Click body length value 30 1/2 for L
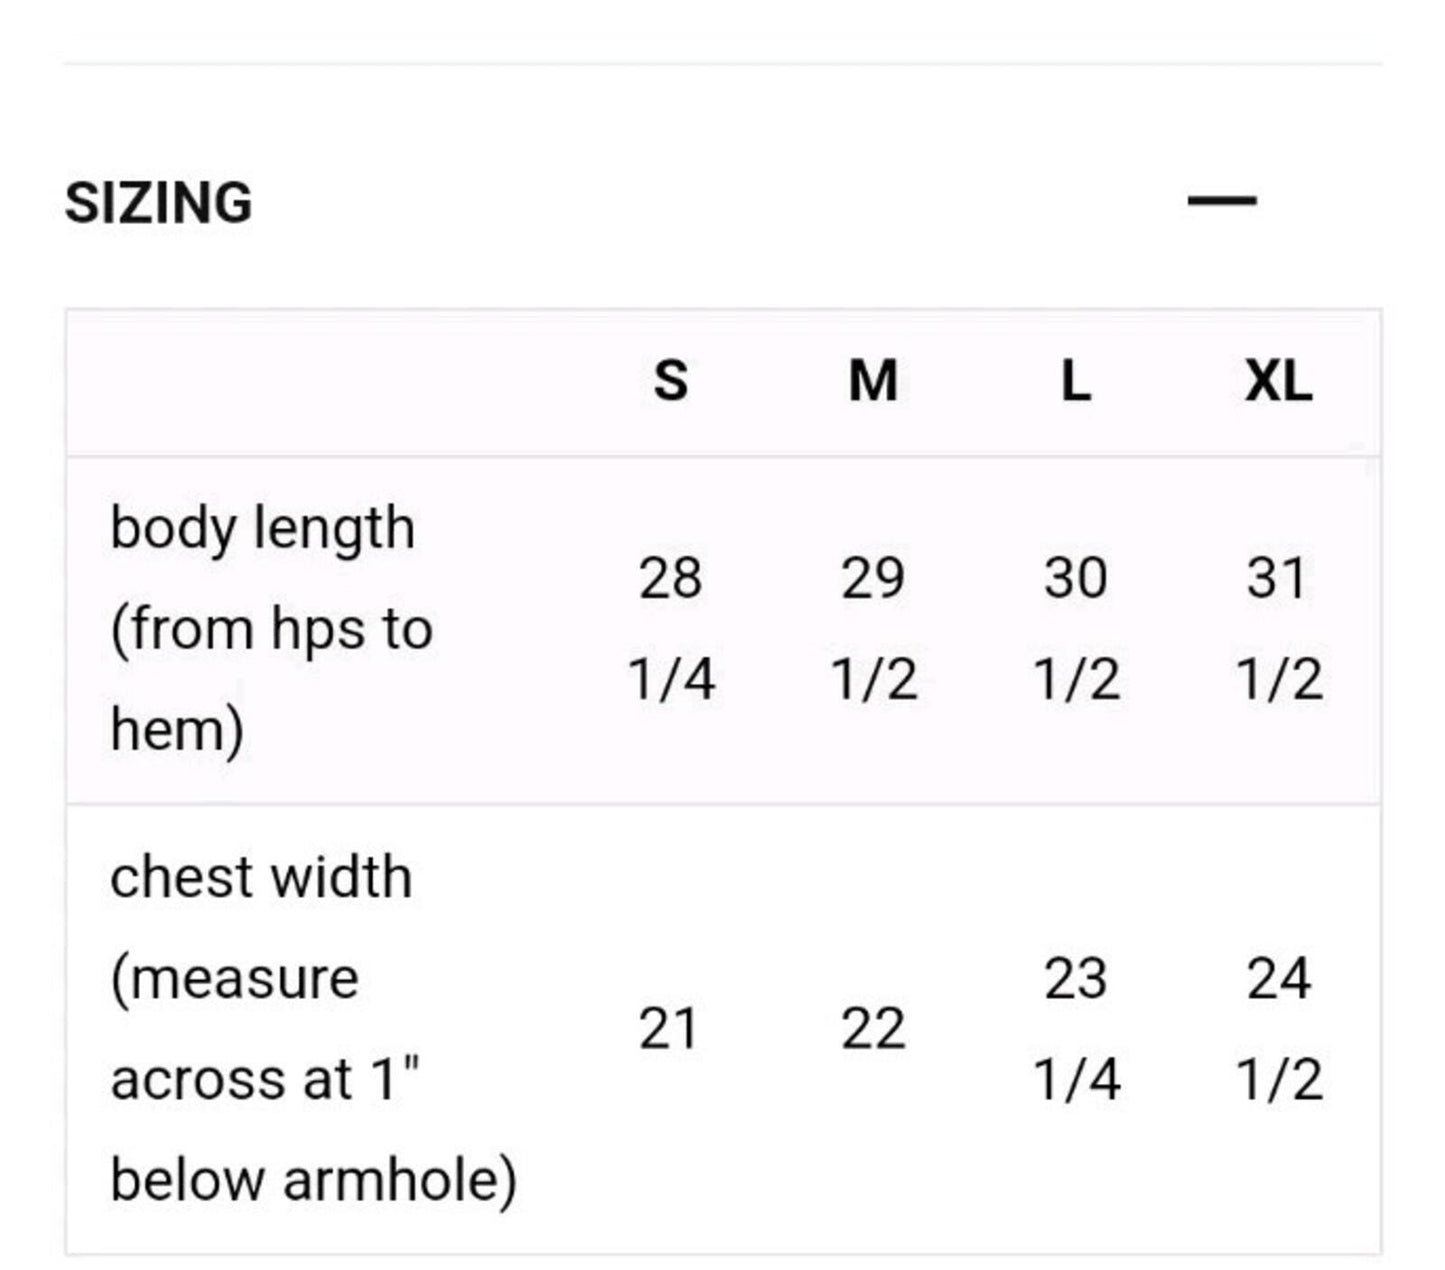Viewport: 1445px width, 1270px height. pos(1075,629)
